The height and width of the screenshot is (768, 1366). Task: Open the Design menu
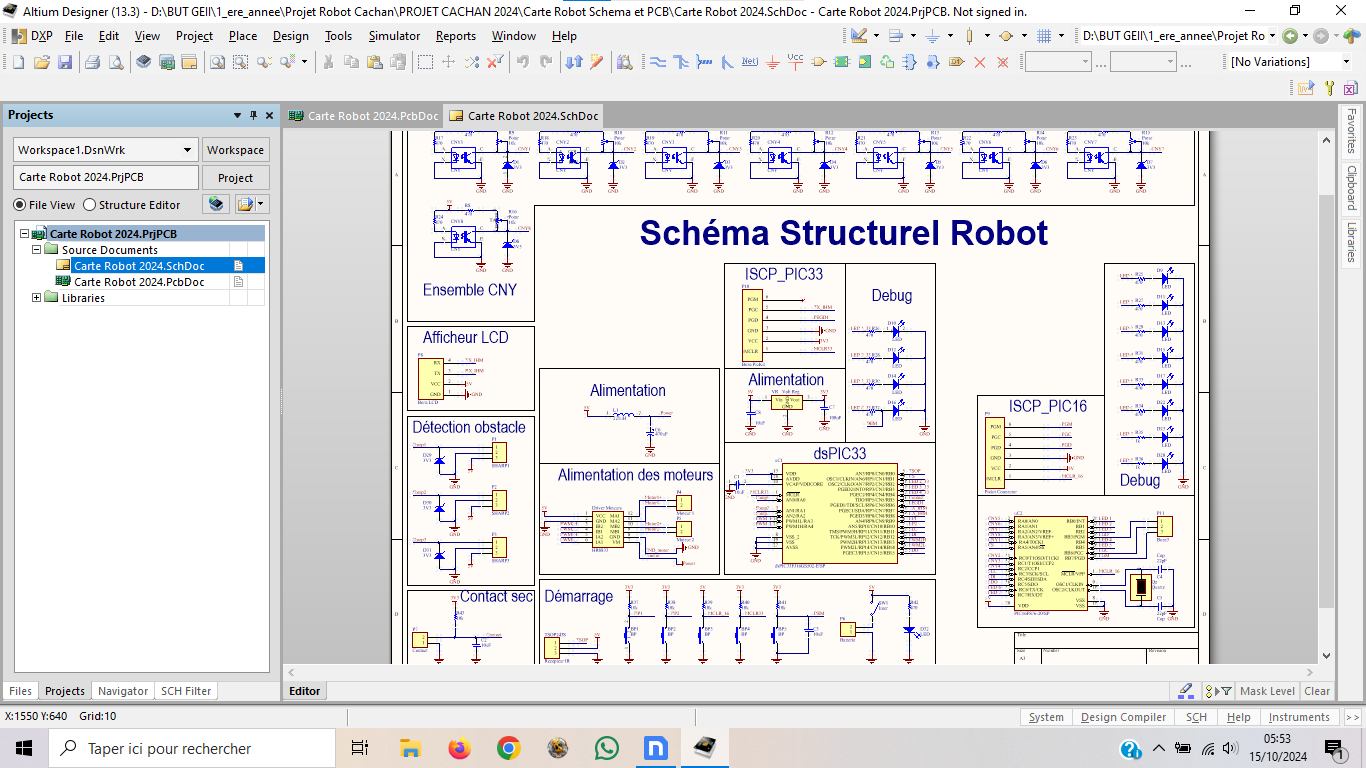click(290, 36)
